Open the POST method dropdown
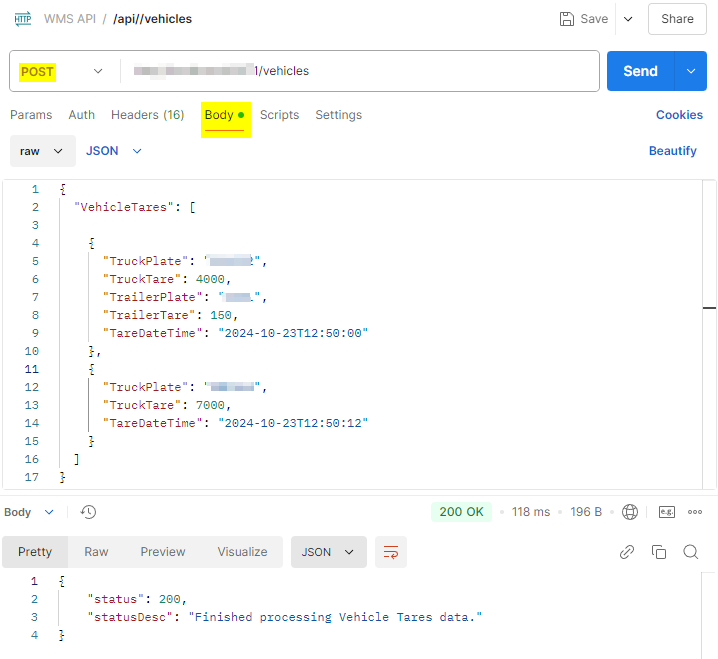The width and height of the screenshot is (718, 659). click(x=61, y=71)
